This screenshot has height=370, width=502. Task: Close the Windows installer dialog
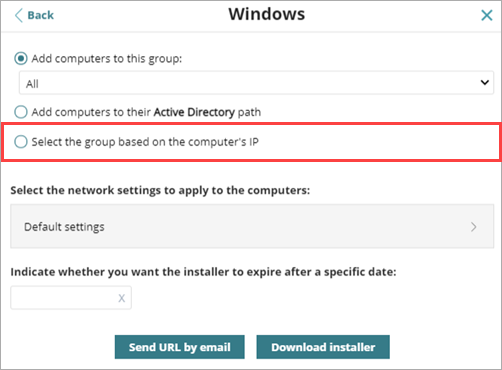(x=487, y=15)
